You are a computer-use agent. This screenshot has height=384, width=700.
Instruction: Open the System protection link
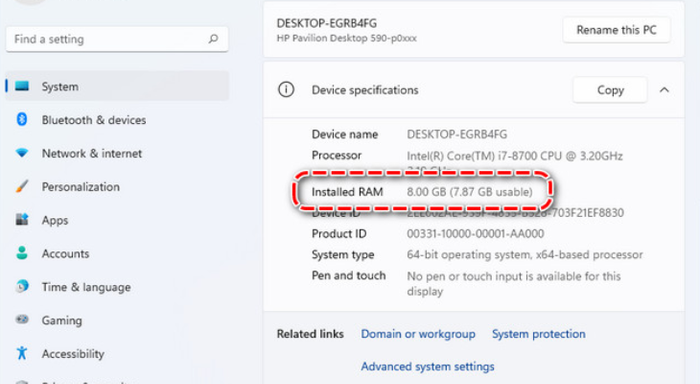coord(538,334)
